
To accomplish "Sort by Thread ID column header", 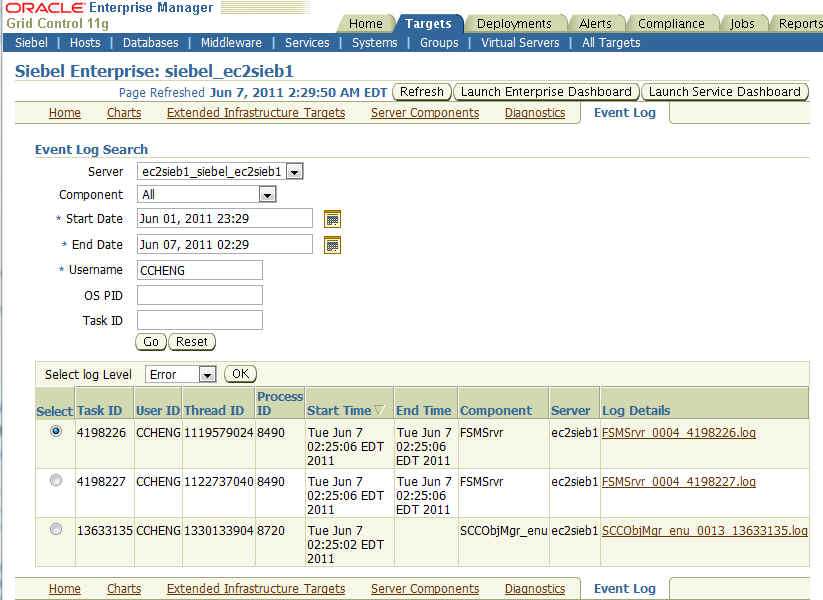I will coord(214,410).
